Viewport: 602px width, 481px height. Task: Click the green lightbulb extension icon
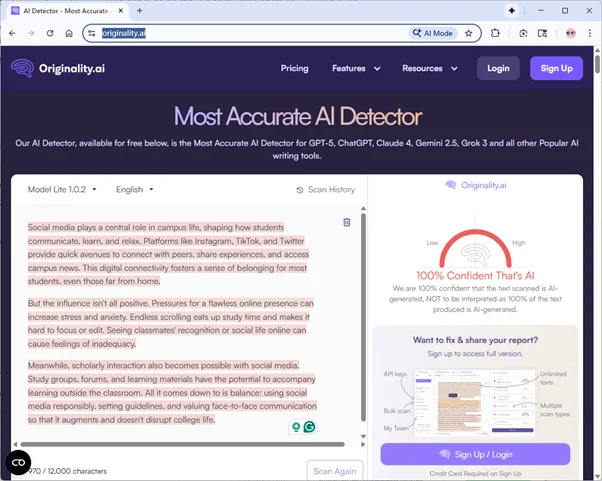296,426
